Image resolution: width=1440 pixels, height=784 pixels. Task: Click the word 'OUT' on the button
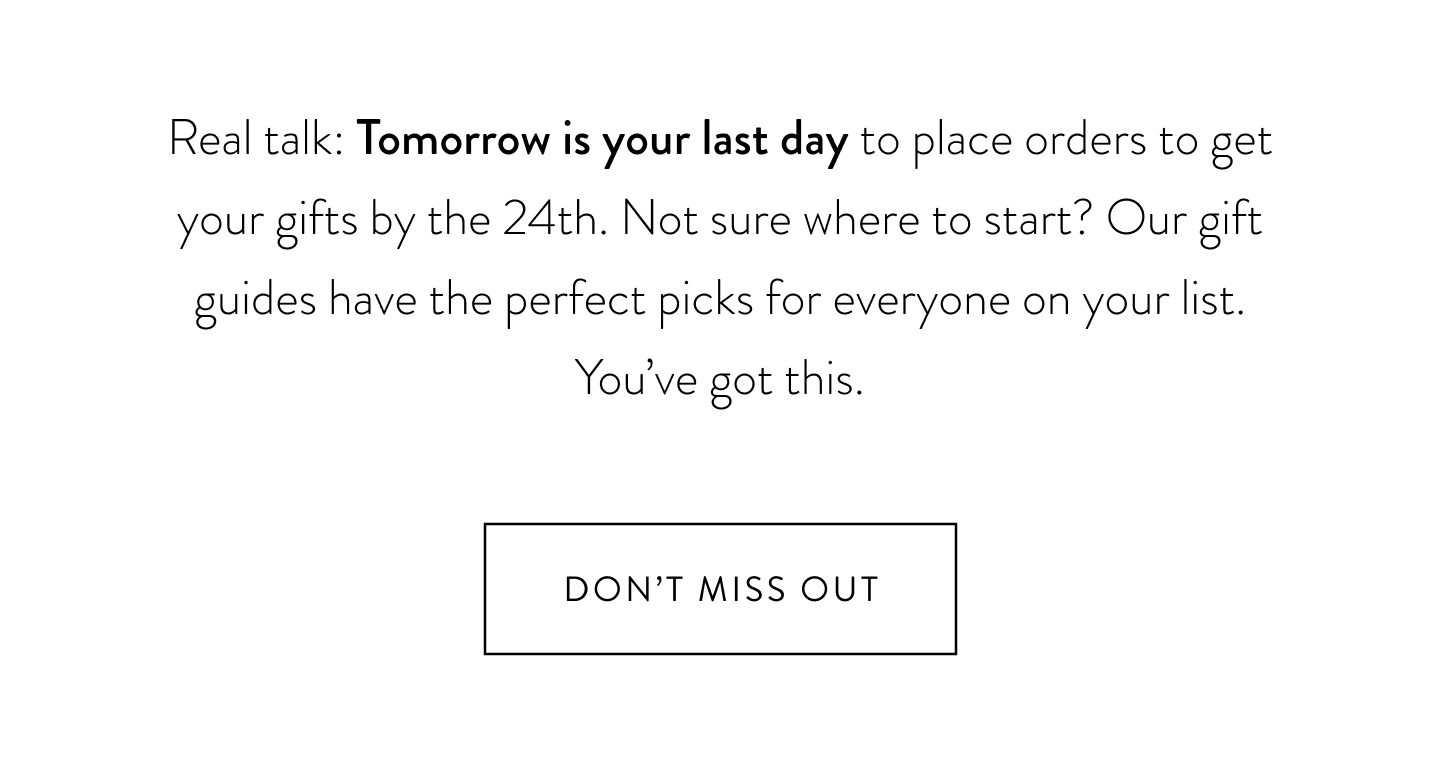click(x=840, y=590)
